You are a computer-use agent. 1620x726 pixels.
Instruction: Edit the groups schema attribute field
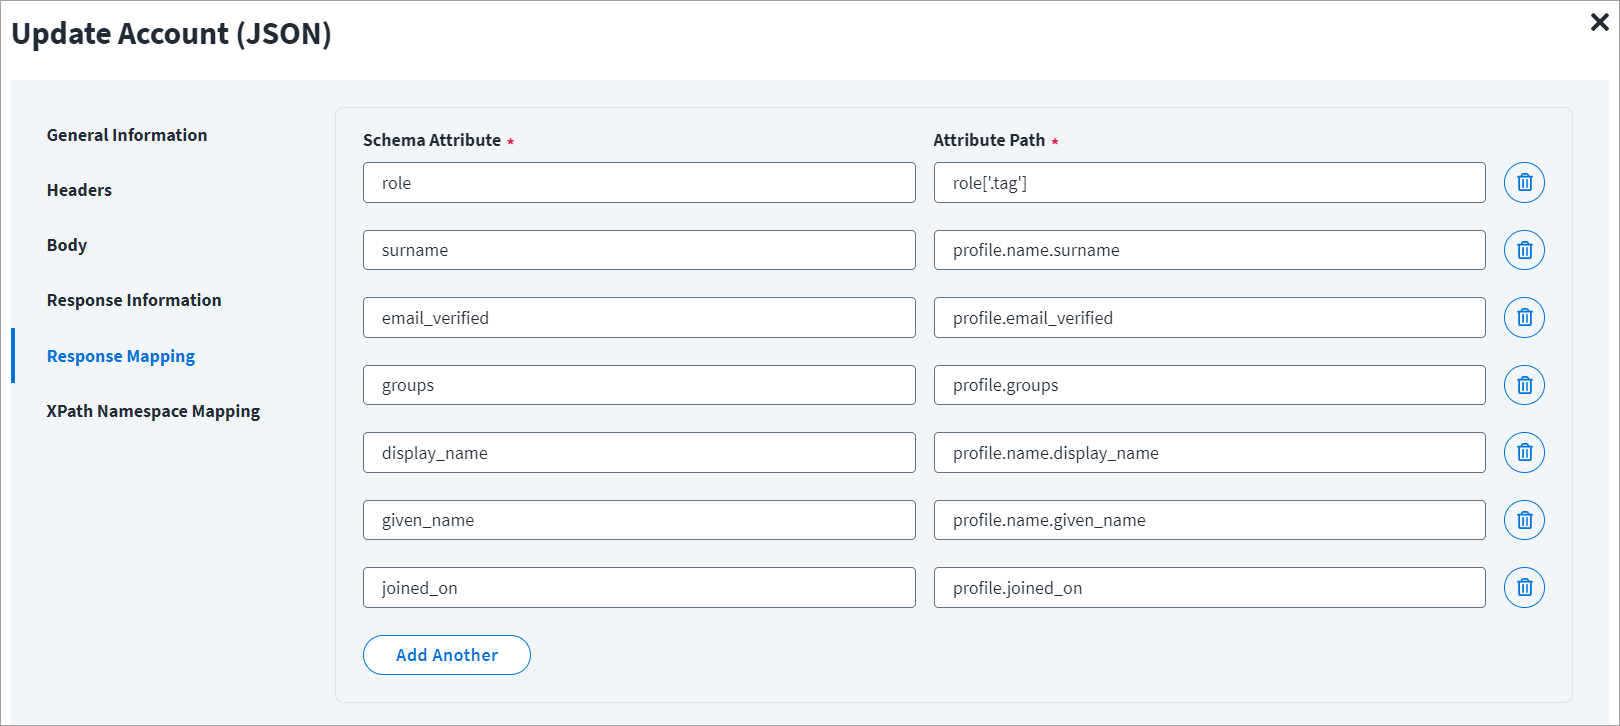(638, 385)
